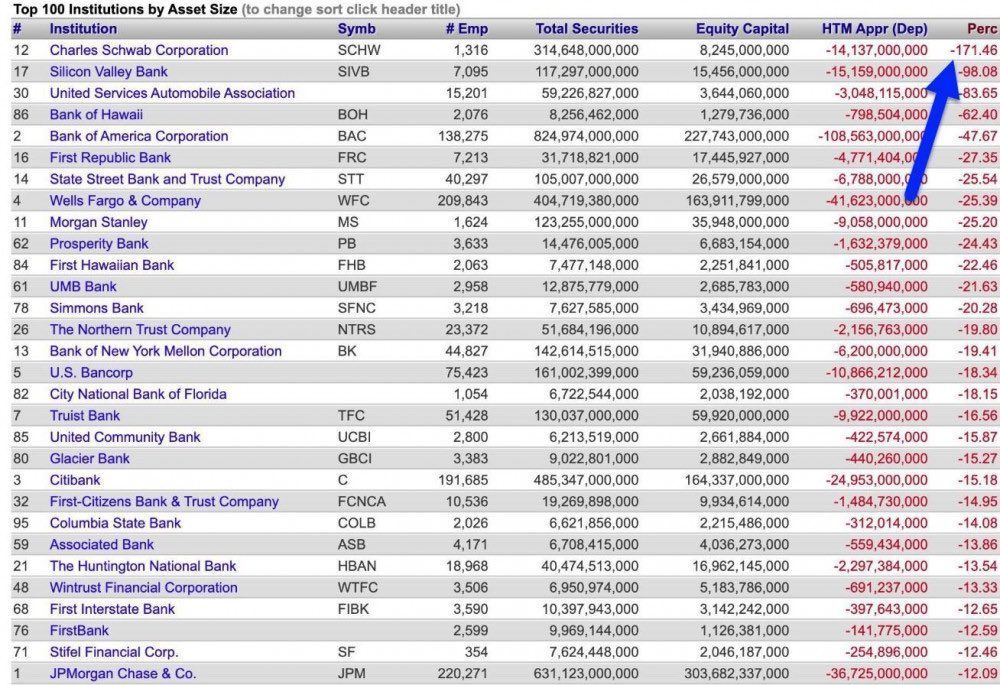
Task: Open Silicon Valley Bank link
Action: tap(109, 72)
